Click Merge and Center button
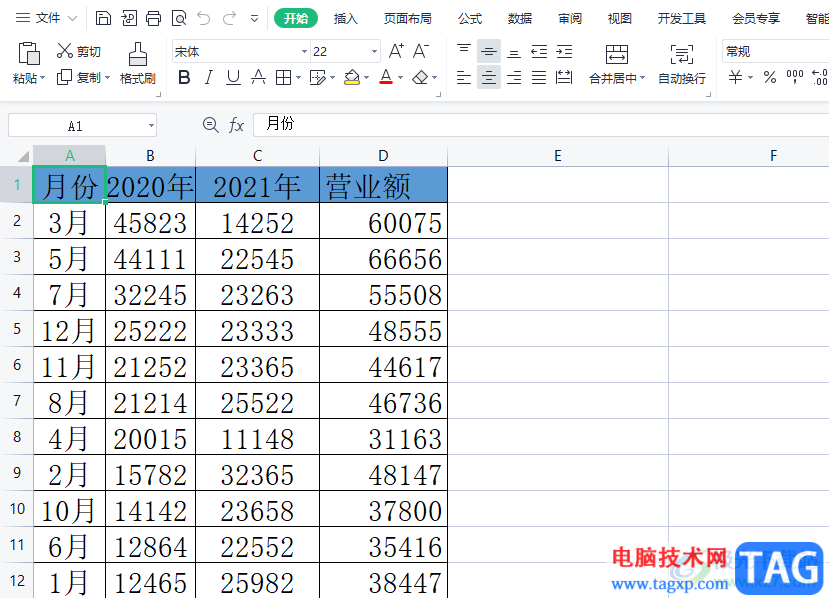The height and width of the screenshot is (598, 829). click(x=617, y=63)
